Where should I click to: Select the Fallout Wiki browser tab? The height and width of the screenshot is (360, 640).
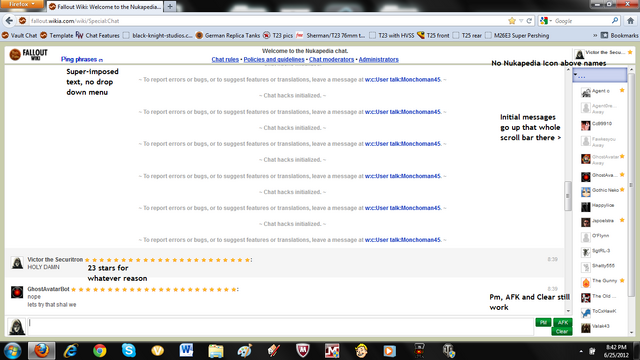[105, 7]
